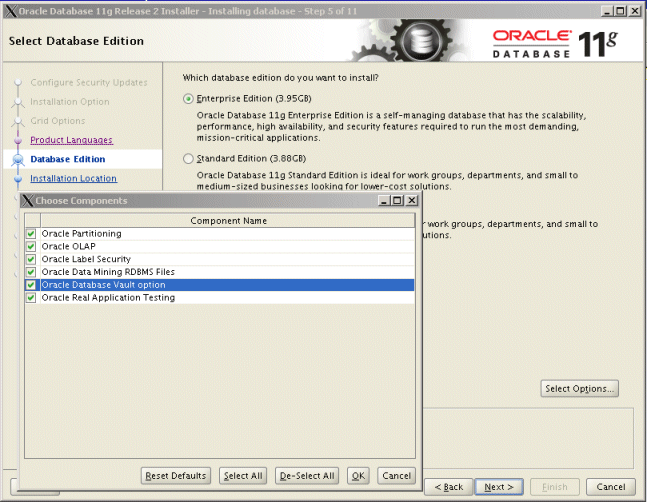
Task: Toggle Oracle Real Application Testing checkbox
Action: [31, 298]
